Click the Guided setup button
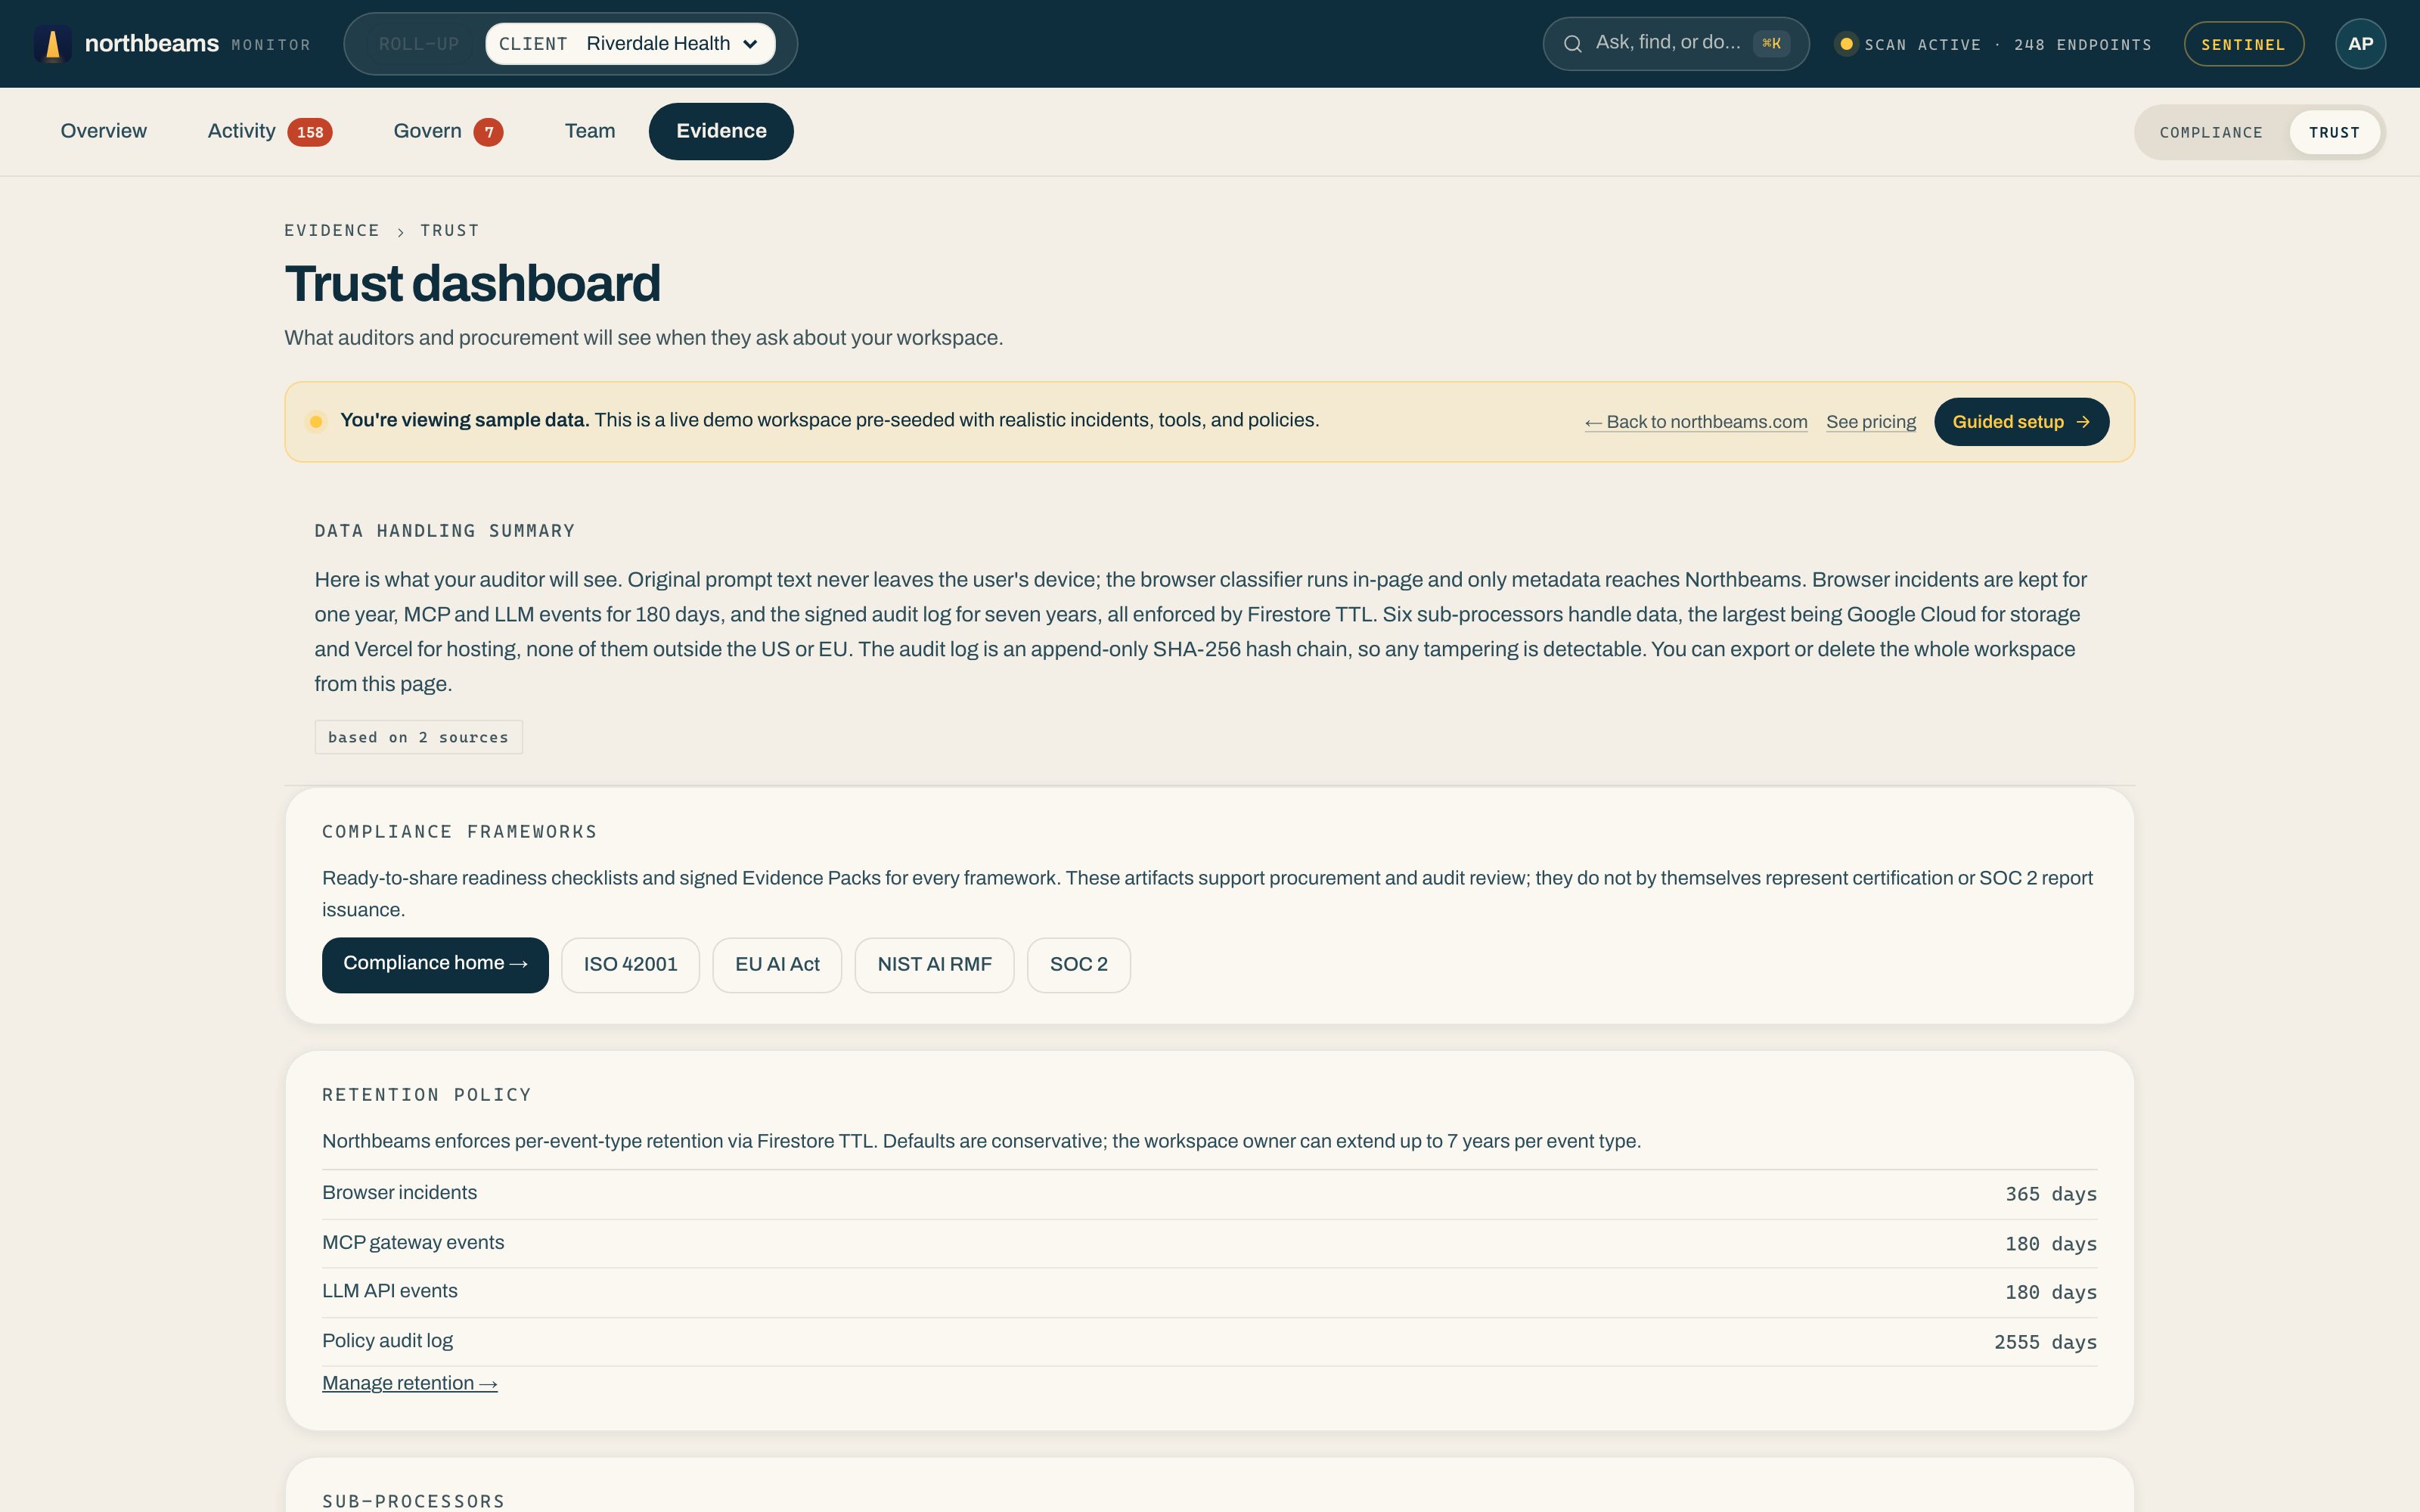2420x1512 pixels. [x=2021, y=422]
